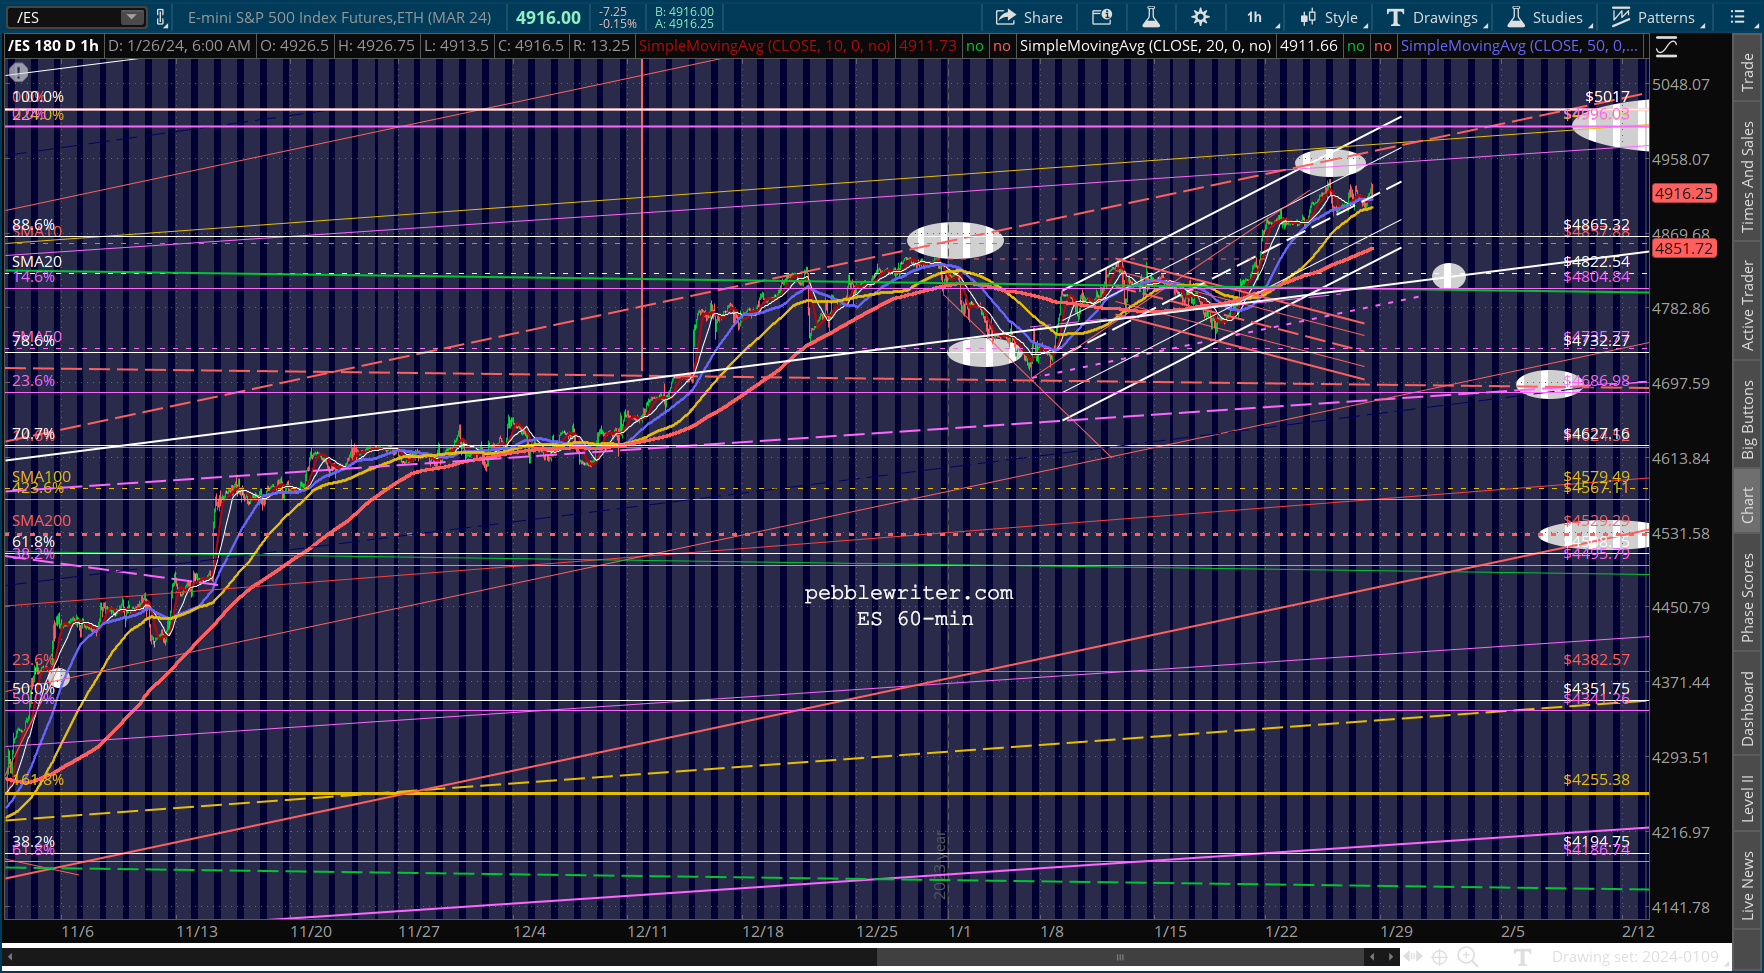Viewport: 1764px width, 973px height.
Task: Click the $4255.38 price level label
Action: pyautogui.click(x=1597, y=780)
